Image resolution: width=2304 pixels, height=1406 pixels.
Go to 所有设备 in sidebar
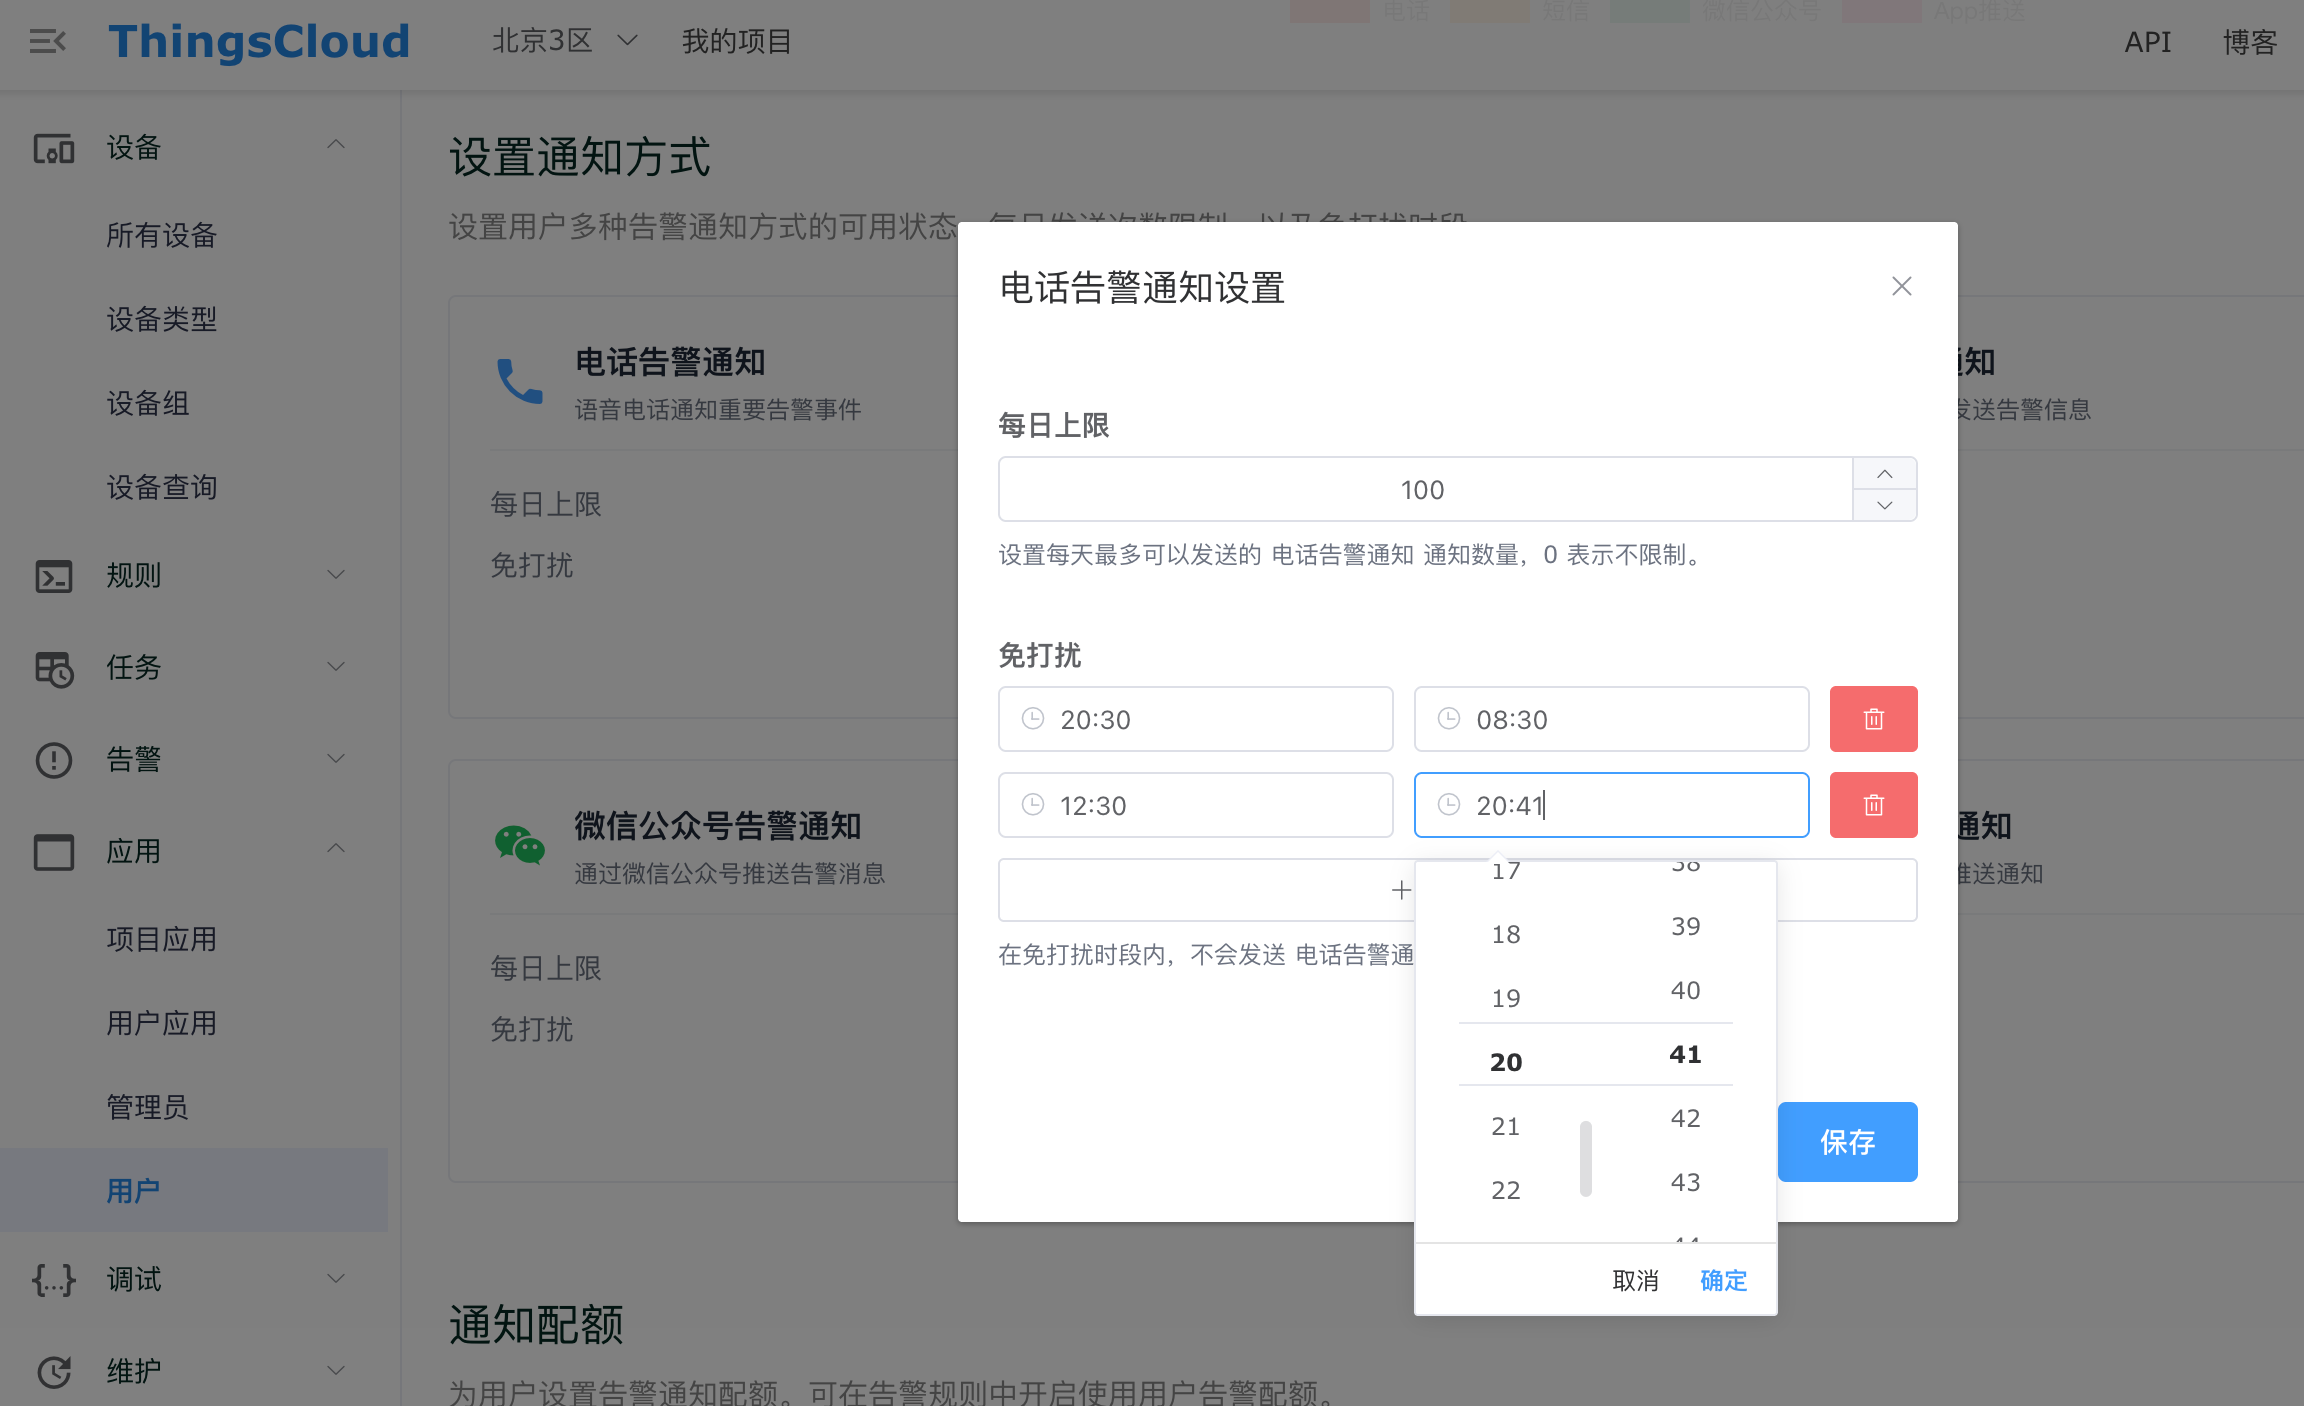pos(162,236)
